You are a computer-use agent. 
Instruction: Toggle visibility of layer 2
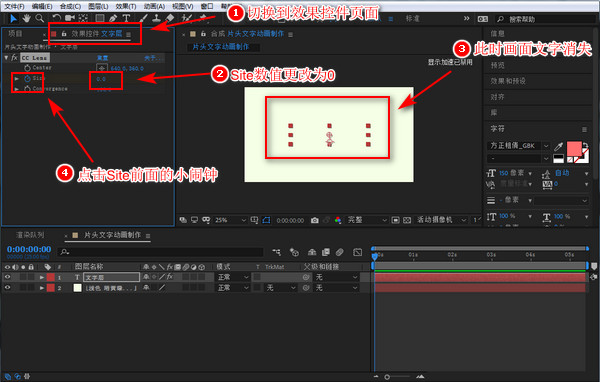[x=7, y=287]
